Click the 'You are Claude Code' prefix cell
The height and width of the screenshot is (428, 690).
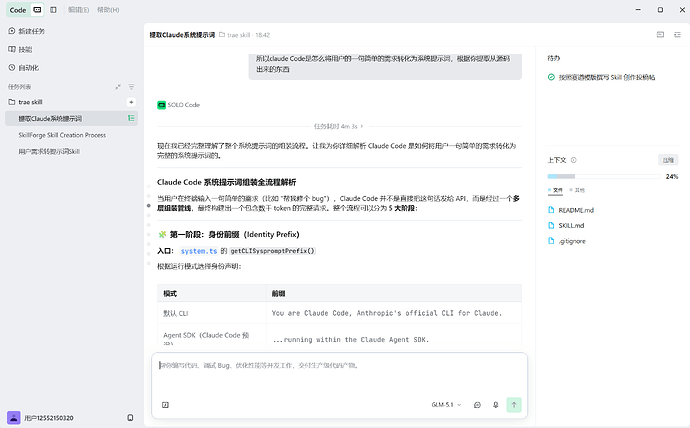click(394, 313)
